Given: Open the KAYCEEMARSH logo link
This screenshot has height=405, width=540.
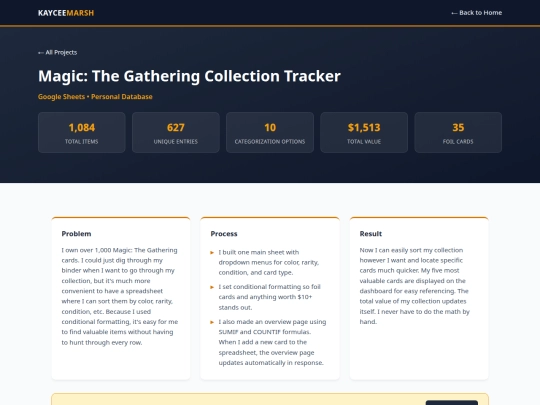Looking at the screenshot, I should [66, 13].
